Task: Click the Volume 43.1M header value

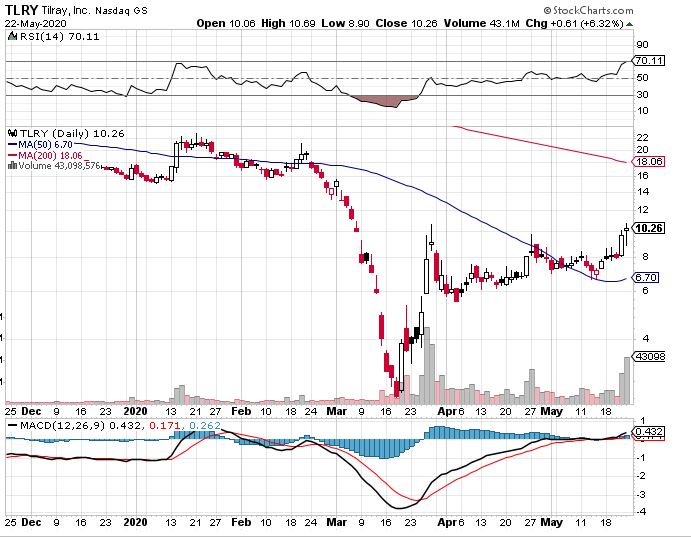Action: (x=482, y=23)
